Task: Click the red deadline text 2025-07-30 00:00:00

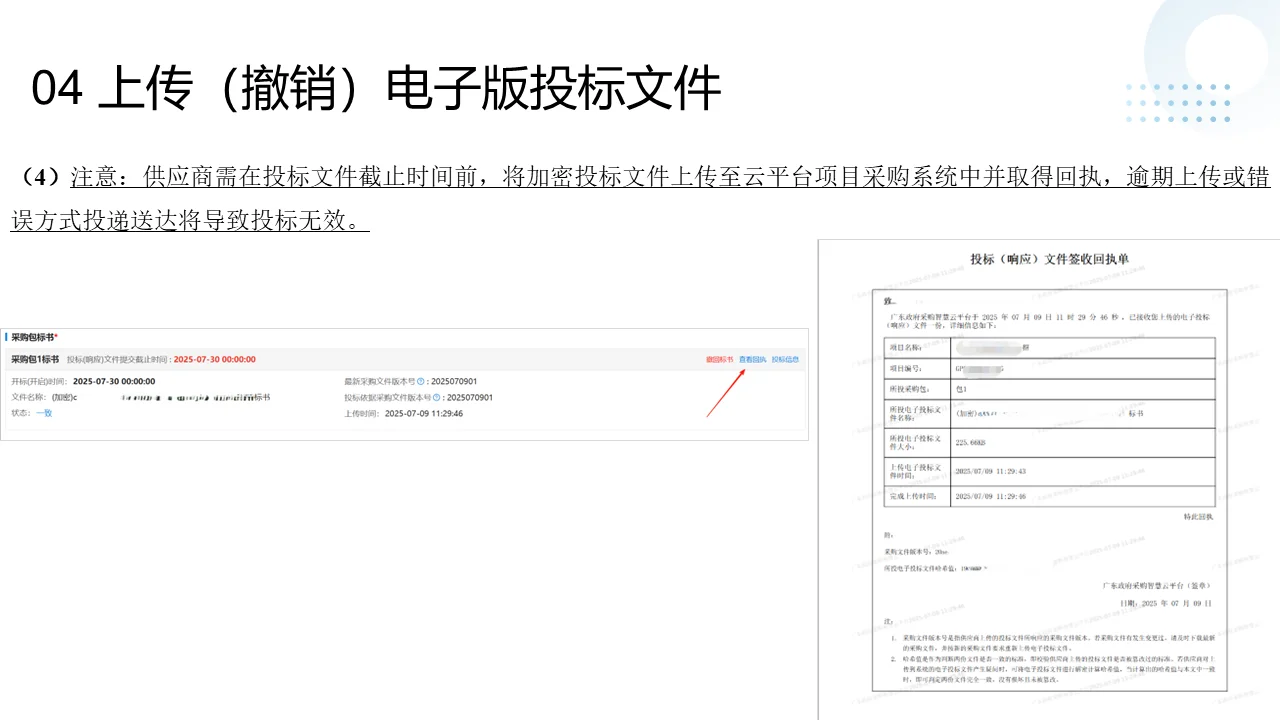Action: click(215, 358)
